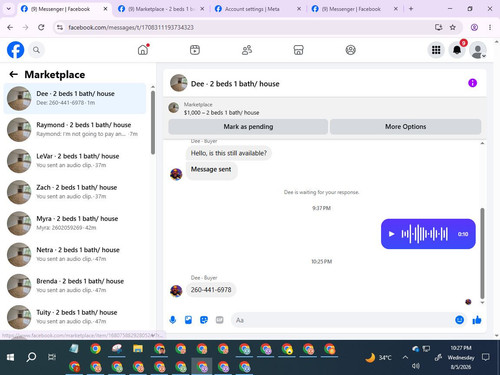Choose a sticker icon in composer
The height and width of the screenshot is (375, 500).
pyautogui.click(x=204, y=320)
